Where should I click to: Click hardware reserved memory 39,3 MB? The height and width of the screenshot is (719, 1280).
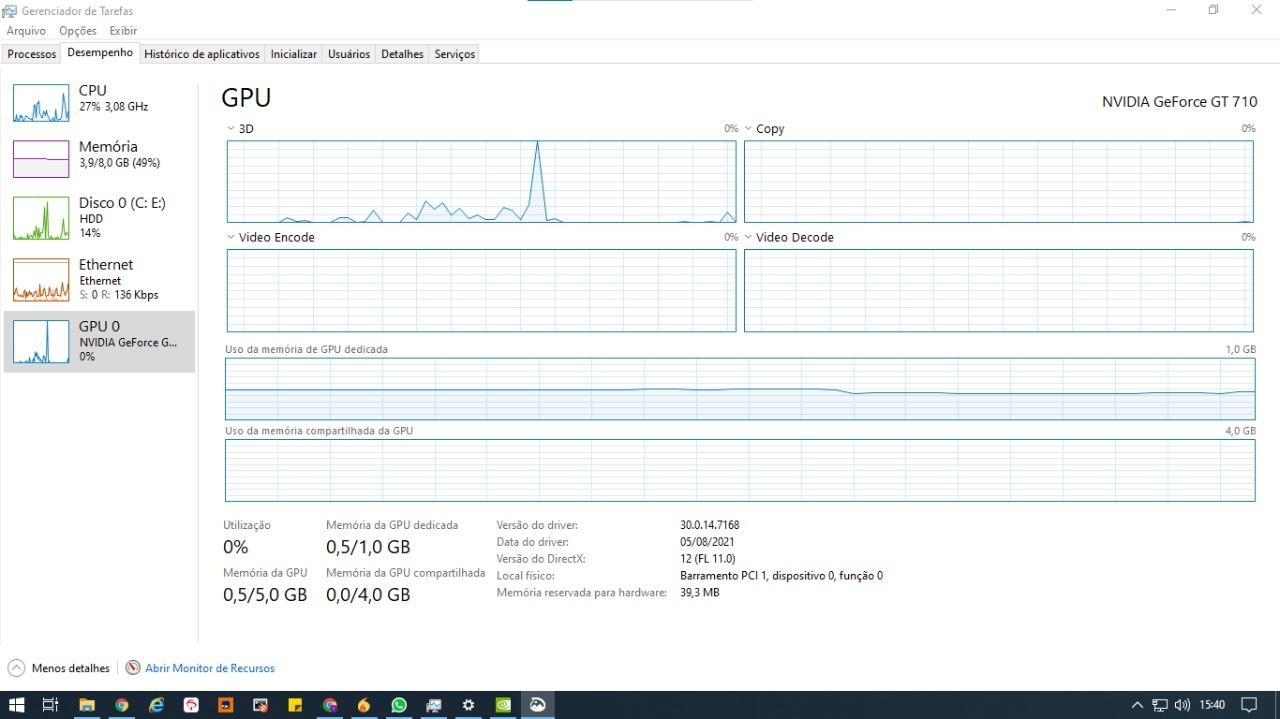700,593
